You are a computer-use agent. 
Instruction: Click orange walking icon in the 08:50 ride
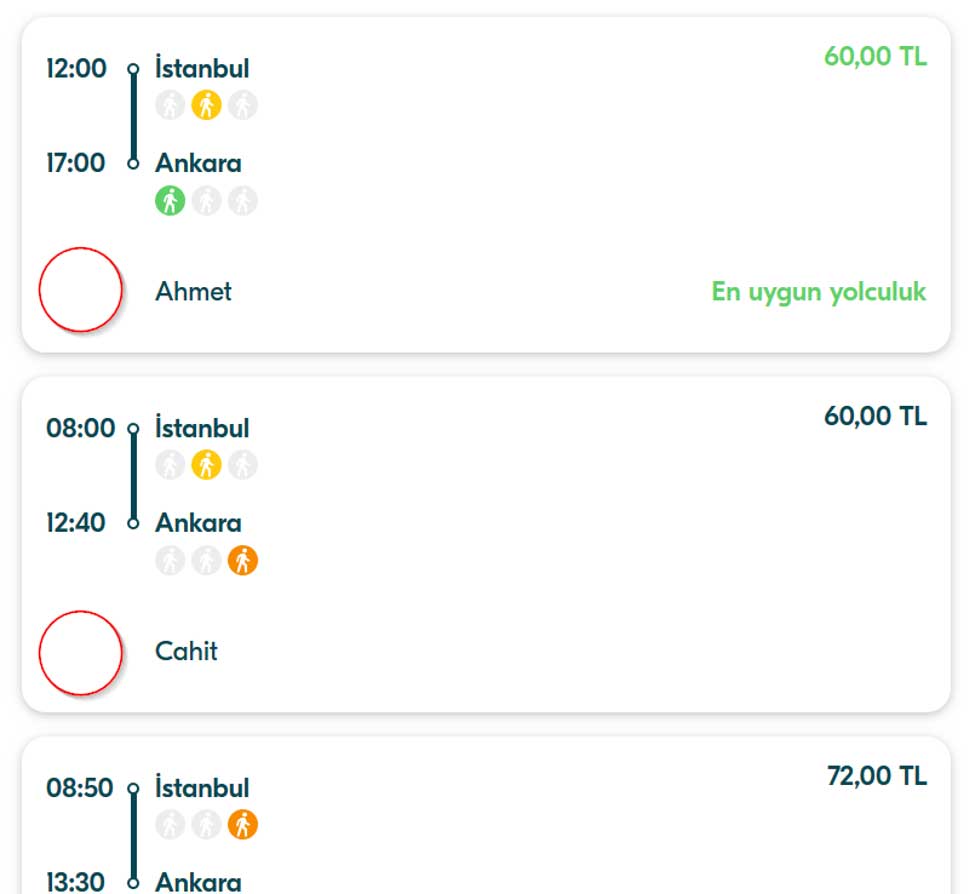pyautogui.click(x=242, y=825)
